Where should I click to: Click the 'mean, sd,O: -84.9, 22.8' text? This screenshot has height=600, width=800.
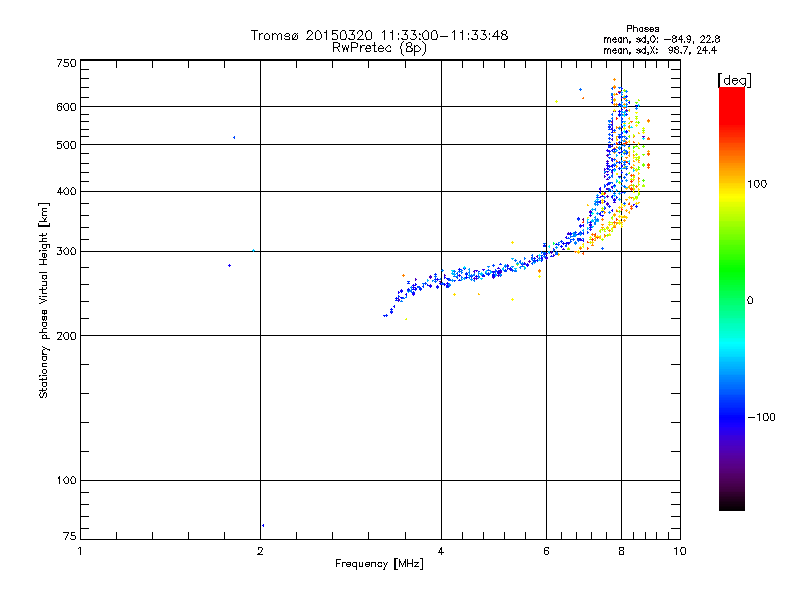661,39
